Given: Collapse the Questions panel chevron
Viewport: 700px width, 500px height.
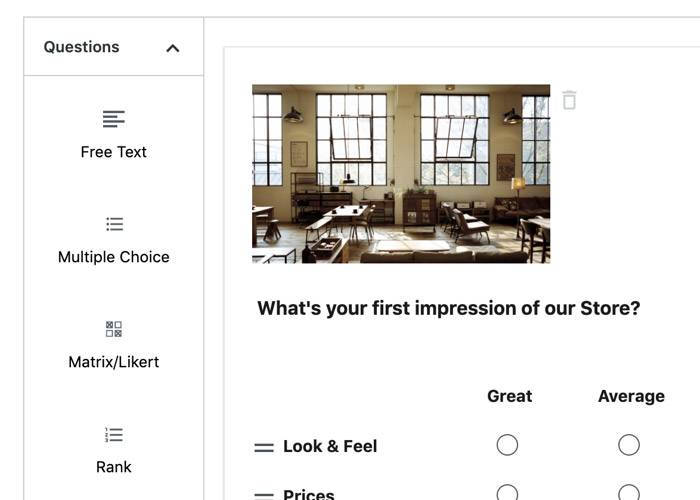Looking at the screenshot, I should click(x=173, y=48).
